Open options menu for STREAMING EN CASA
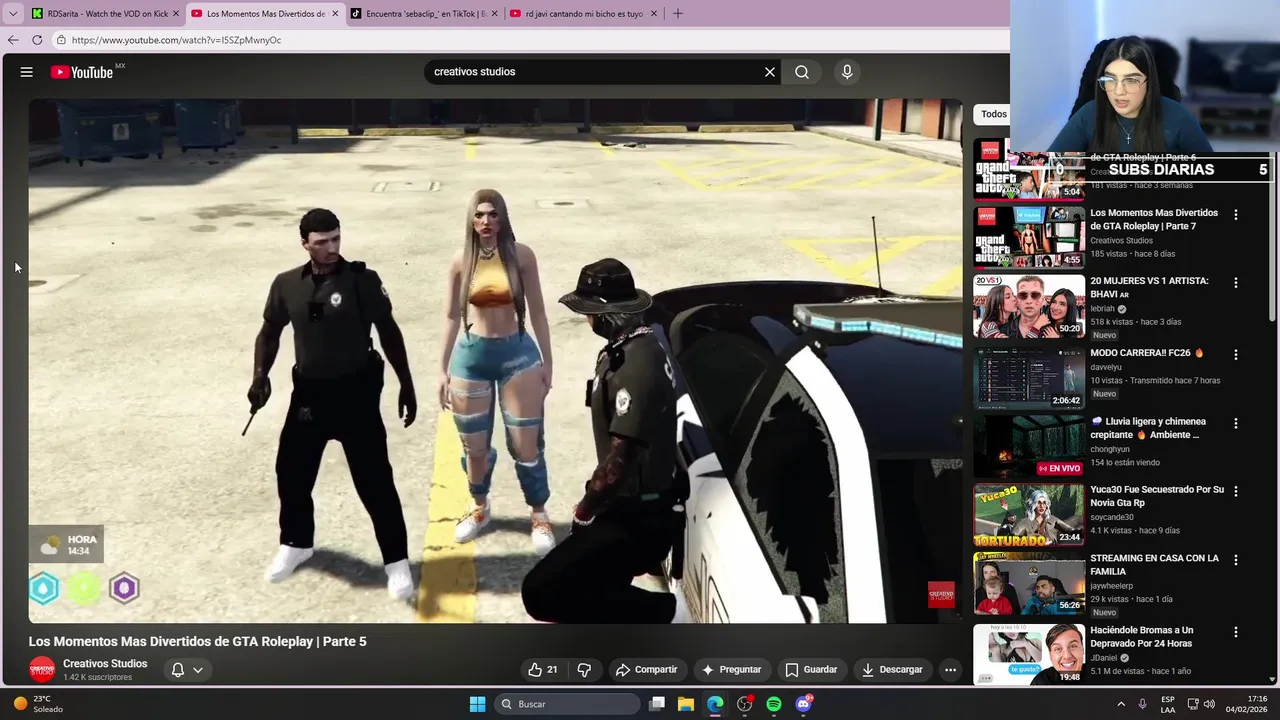 [1236, 560]
